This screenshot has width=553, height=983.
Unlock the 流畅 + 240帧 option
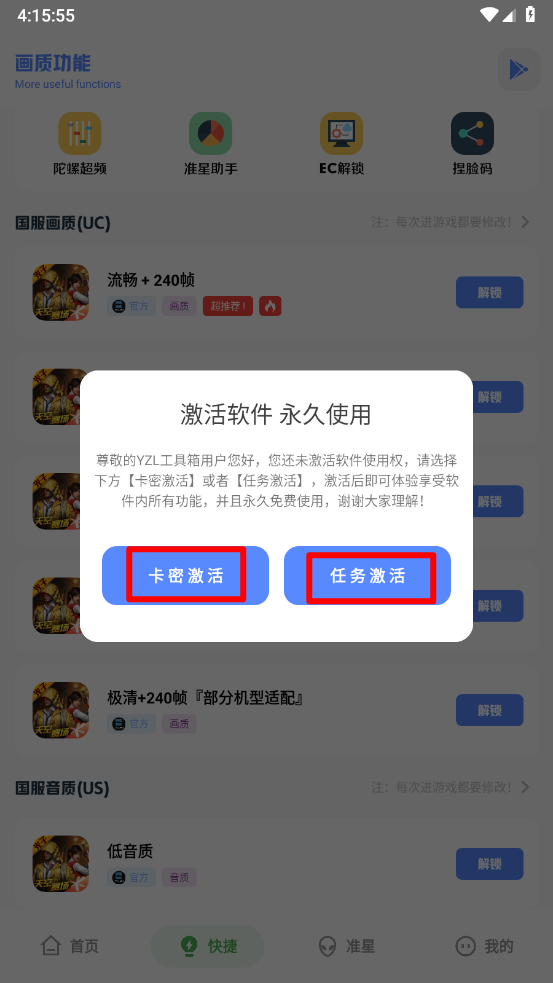point(490,292)
